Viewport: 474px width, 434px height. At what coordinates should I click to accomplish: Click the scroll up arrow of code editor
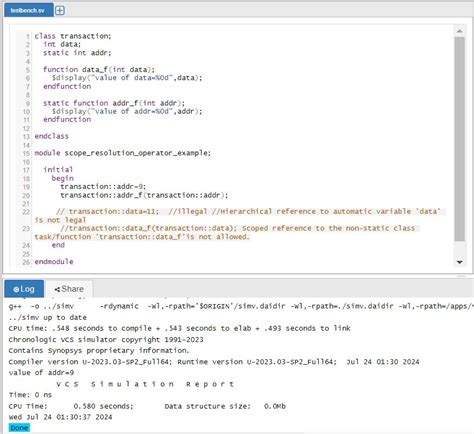pos(460,31)
